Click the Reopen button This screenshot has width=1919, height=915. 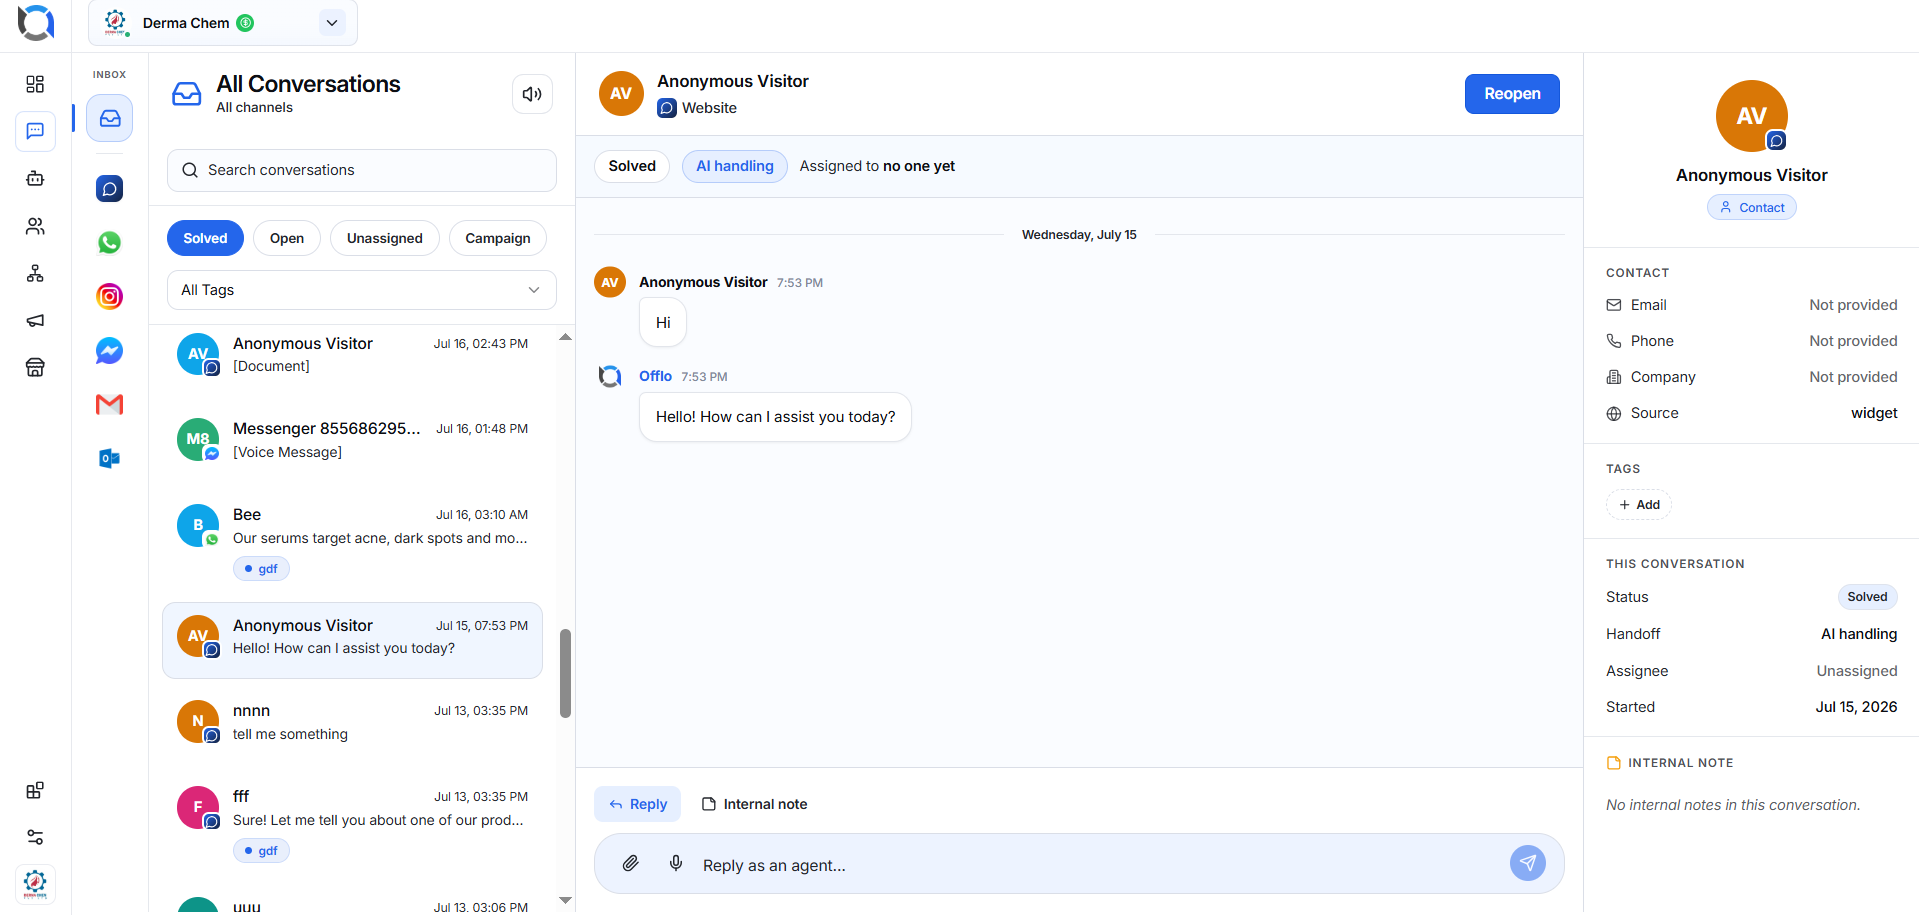1512,94
